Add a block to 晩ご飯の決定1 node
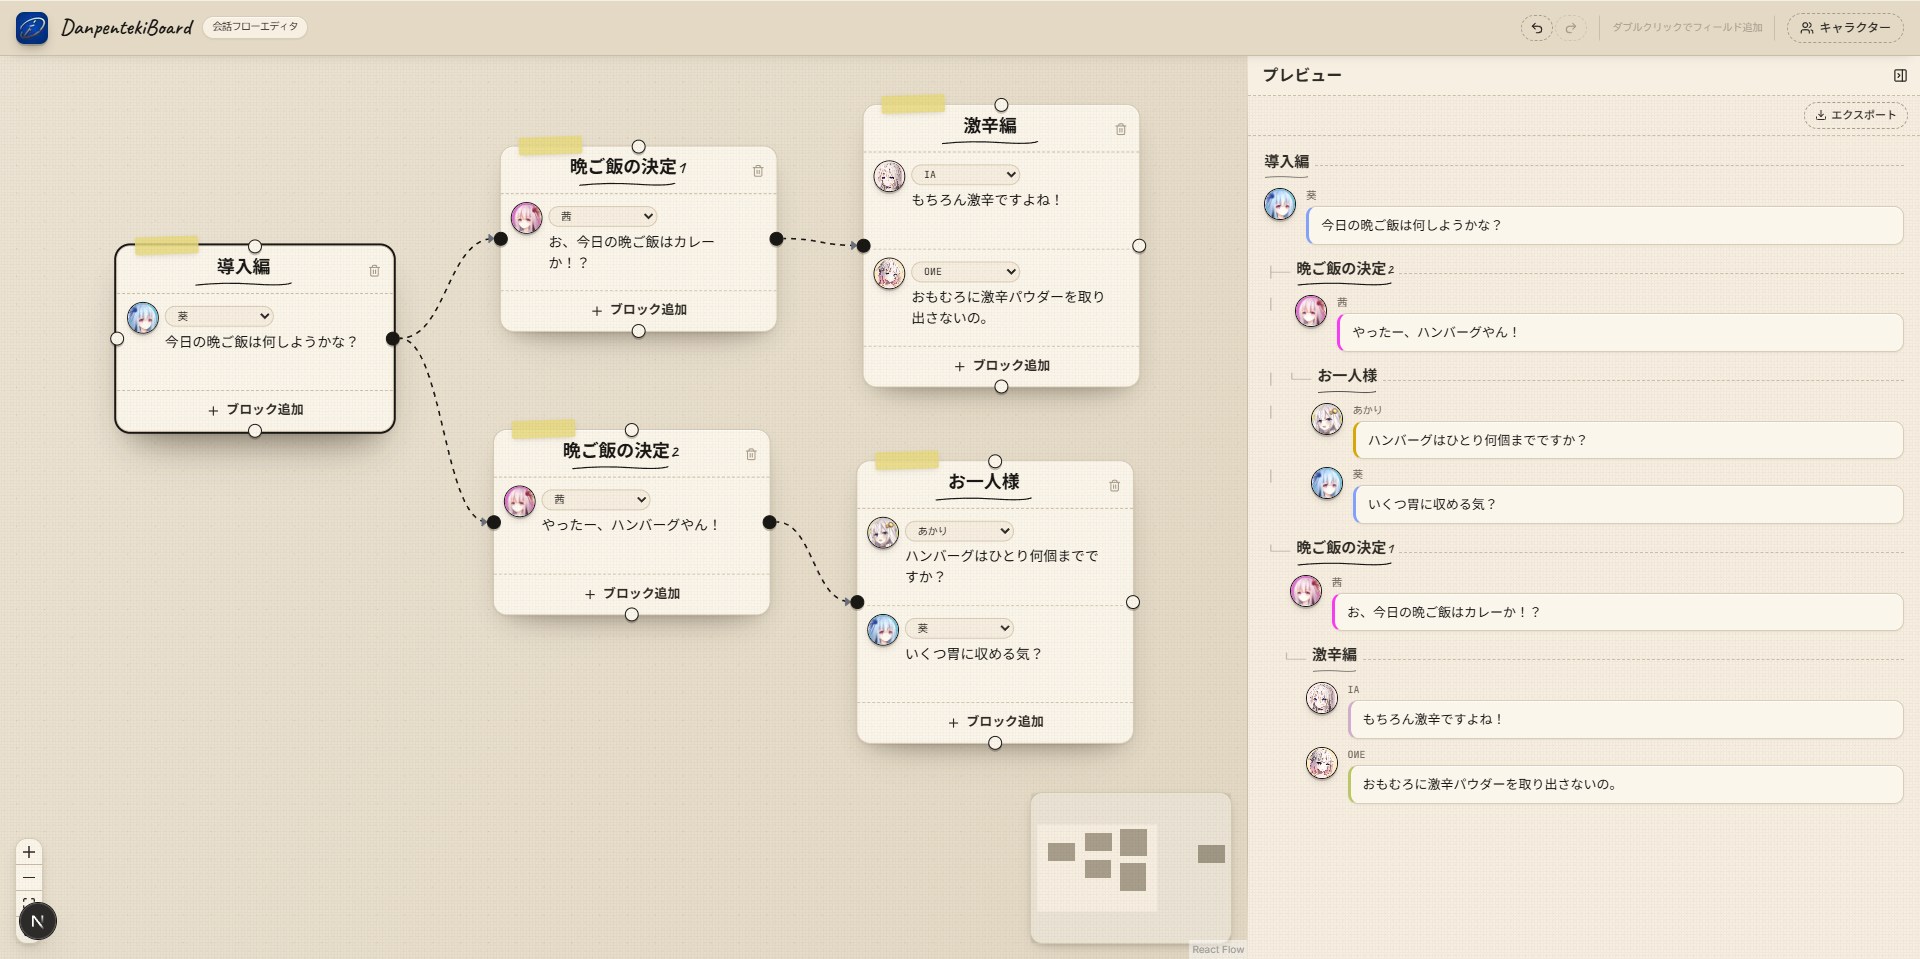1920x959 pixels. 638,310
